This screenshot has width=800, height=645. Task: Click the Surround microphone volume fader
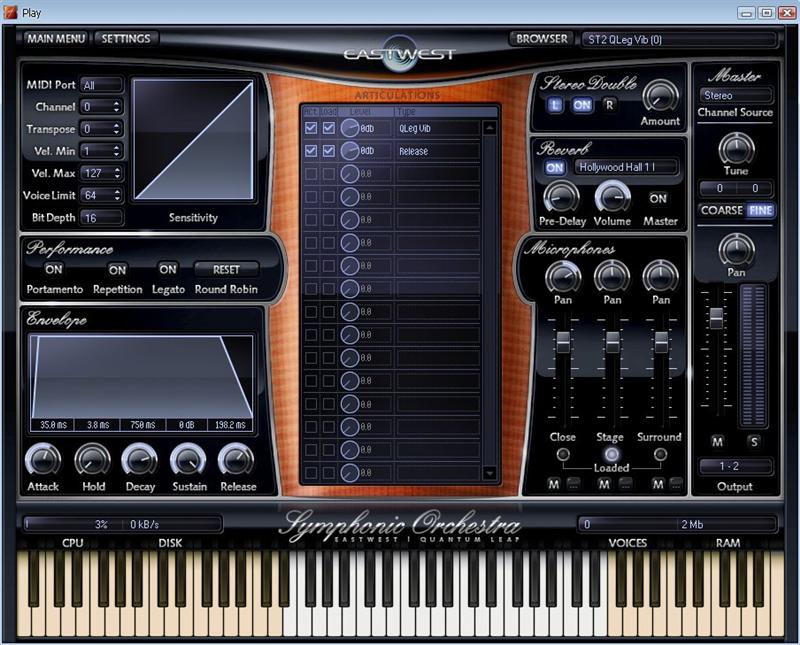click(661, 341)
